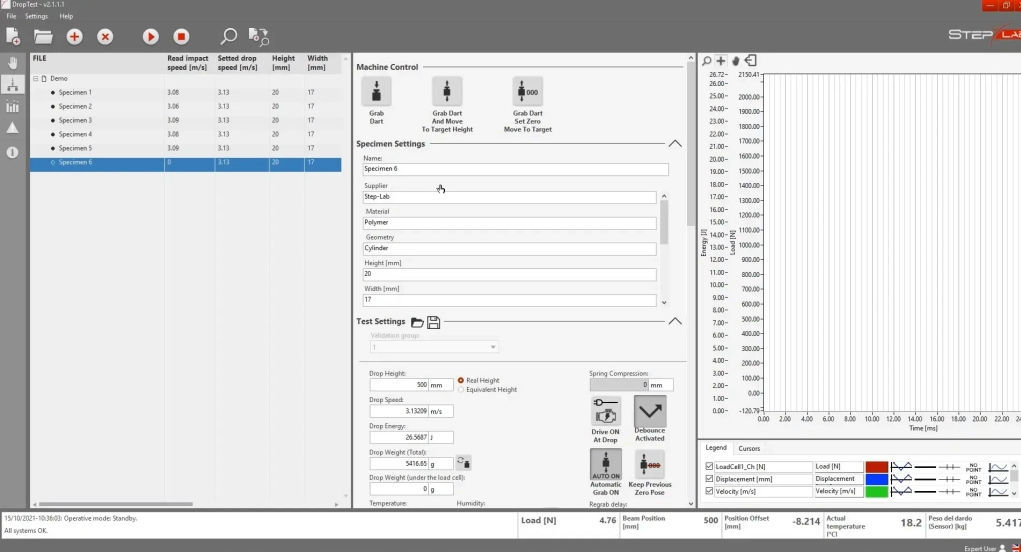Click the Drop Height input field
This screenshot has height=552, width=1021.
[399, 385]
